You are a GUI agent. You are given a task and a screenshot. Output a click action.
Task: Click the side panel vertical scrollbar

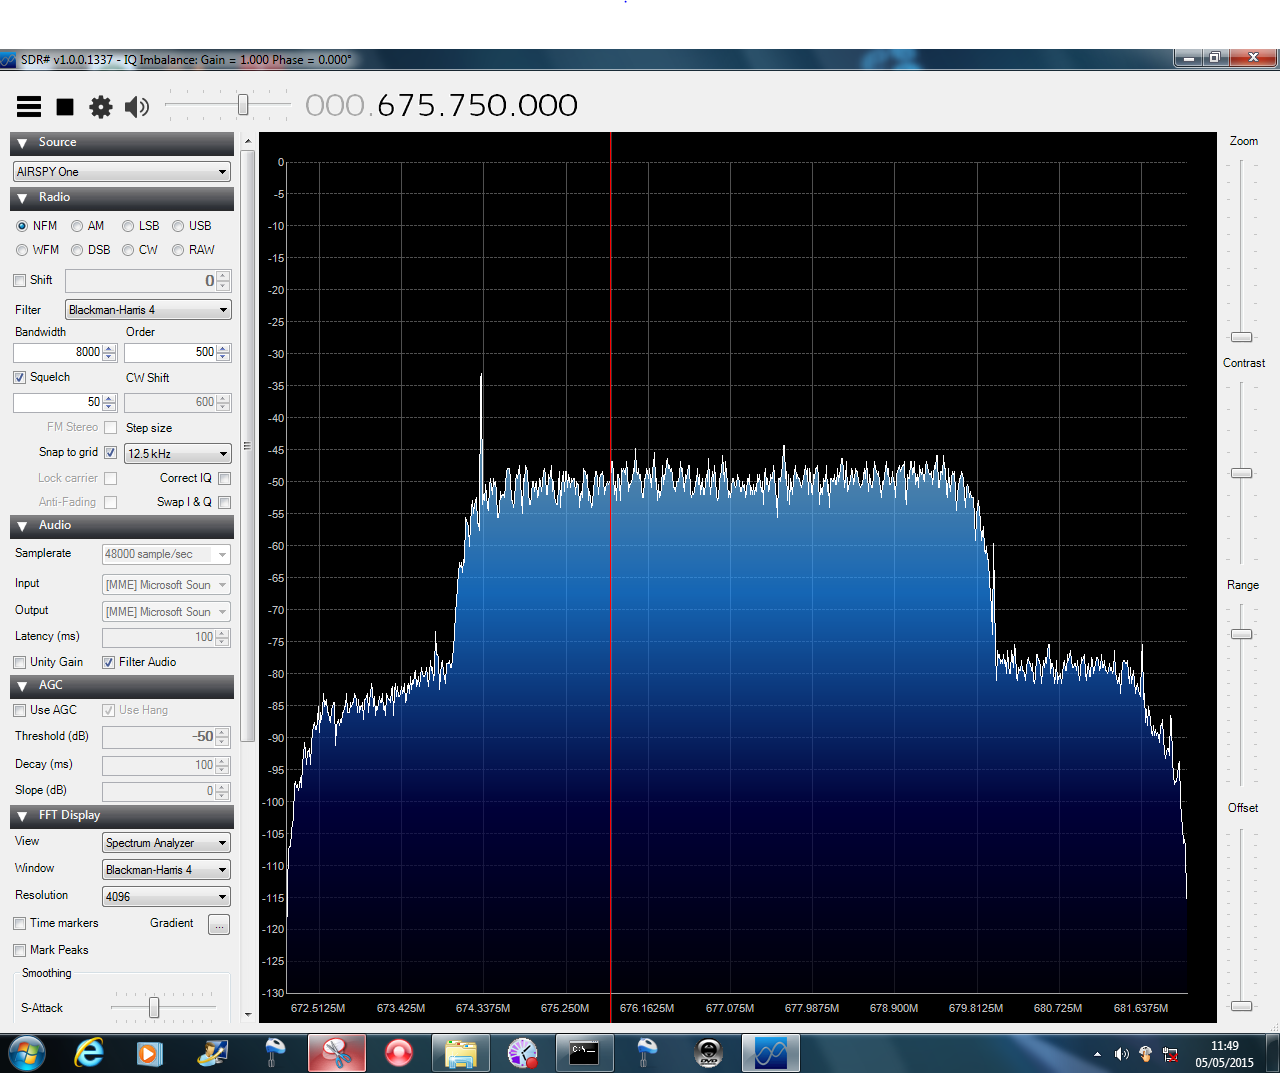248,446
